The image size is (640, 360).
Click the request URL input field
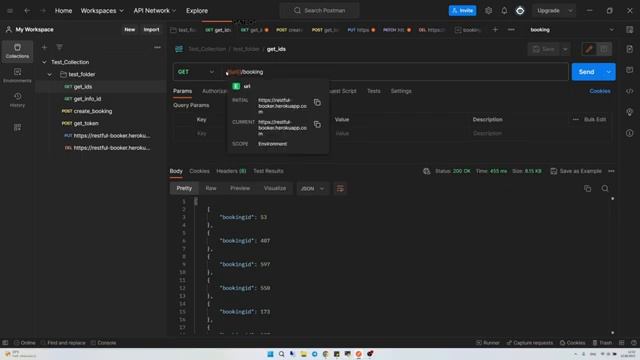tap(394, 72)
